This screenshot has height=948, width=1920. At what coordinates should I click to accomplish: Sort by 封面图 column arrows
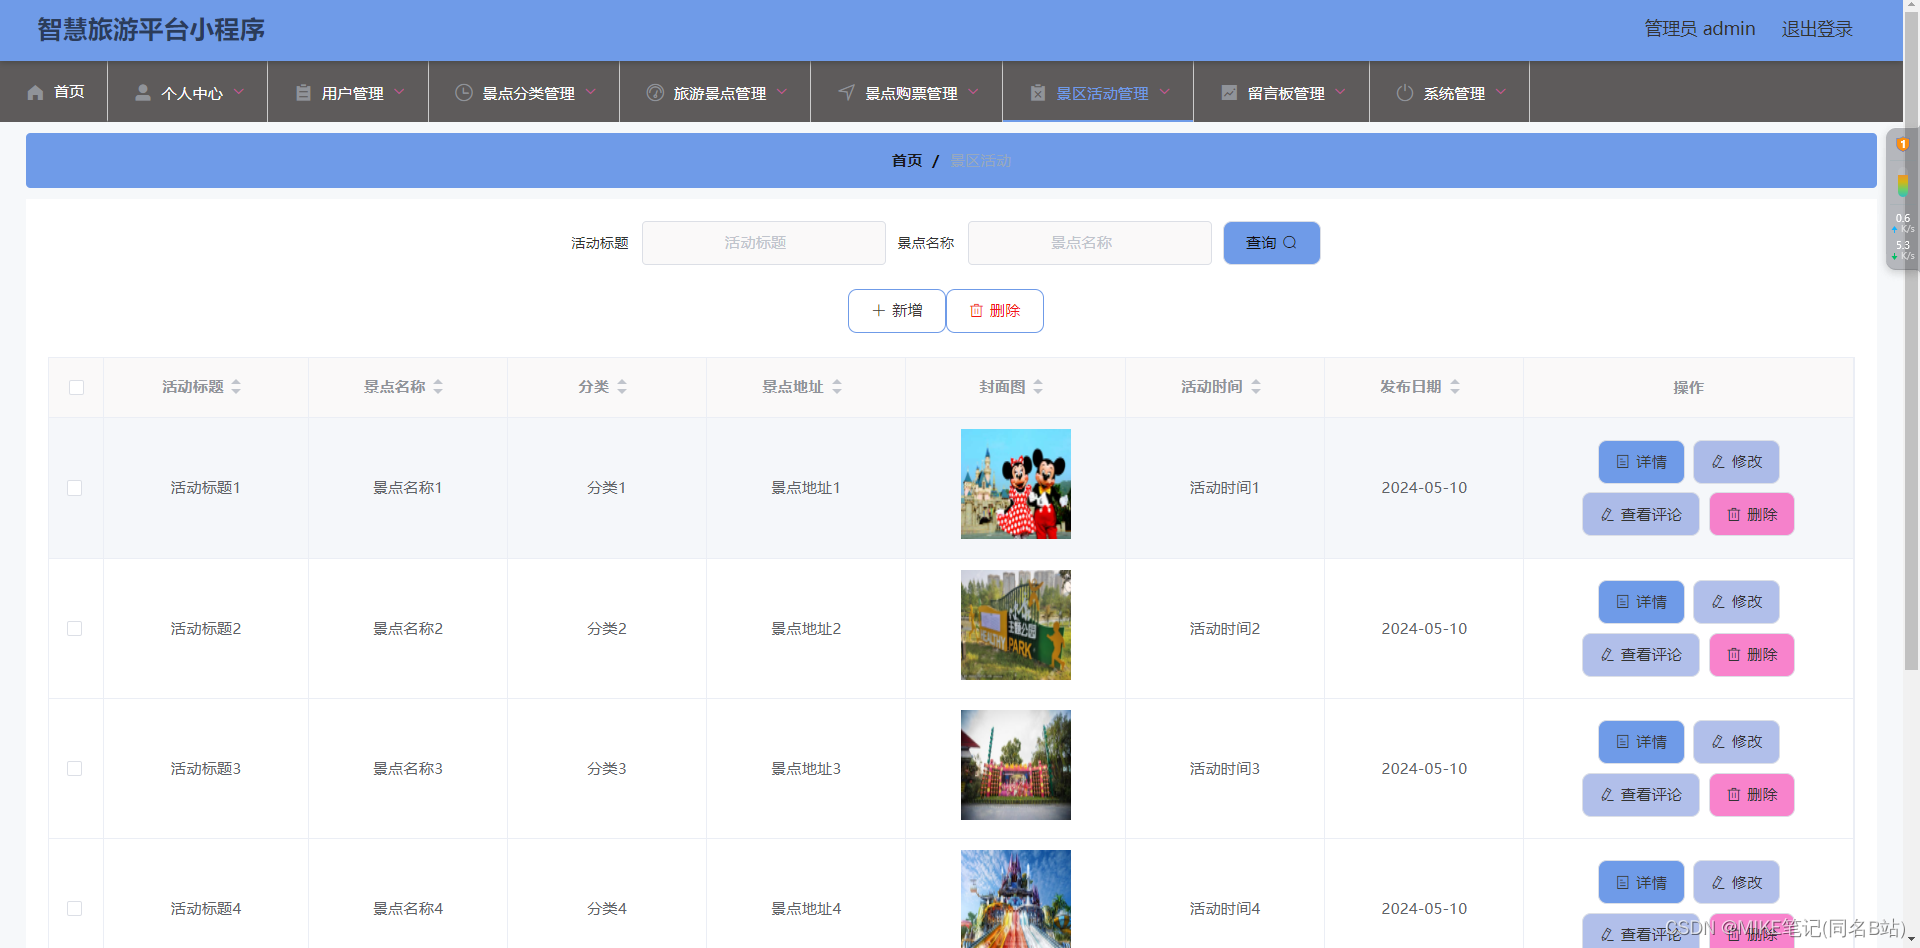point(1038,387)
